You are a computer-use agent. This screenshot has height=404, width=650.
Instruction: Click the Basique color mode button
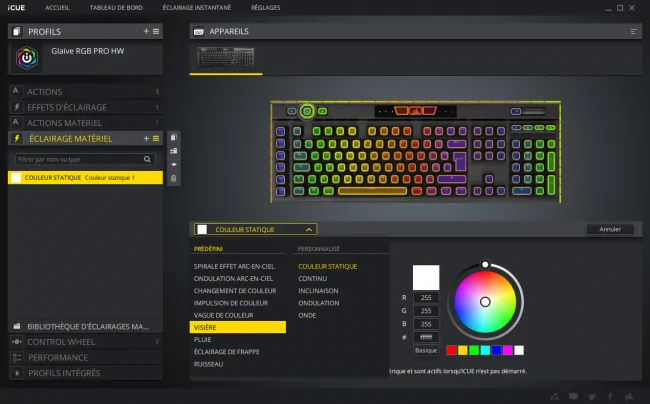426,351
